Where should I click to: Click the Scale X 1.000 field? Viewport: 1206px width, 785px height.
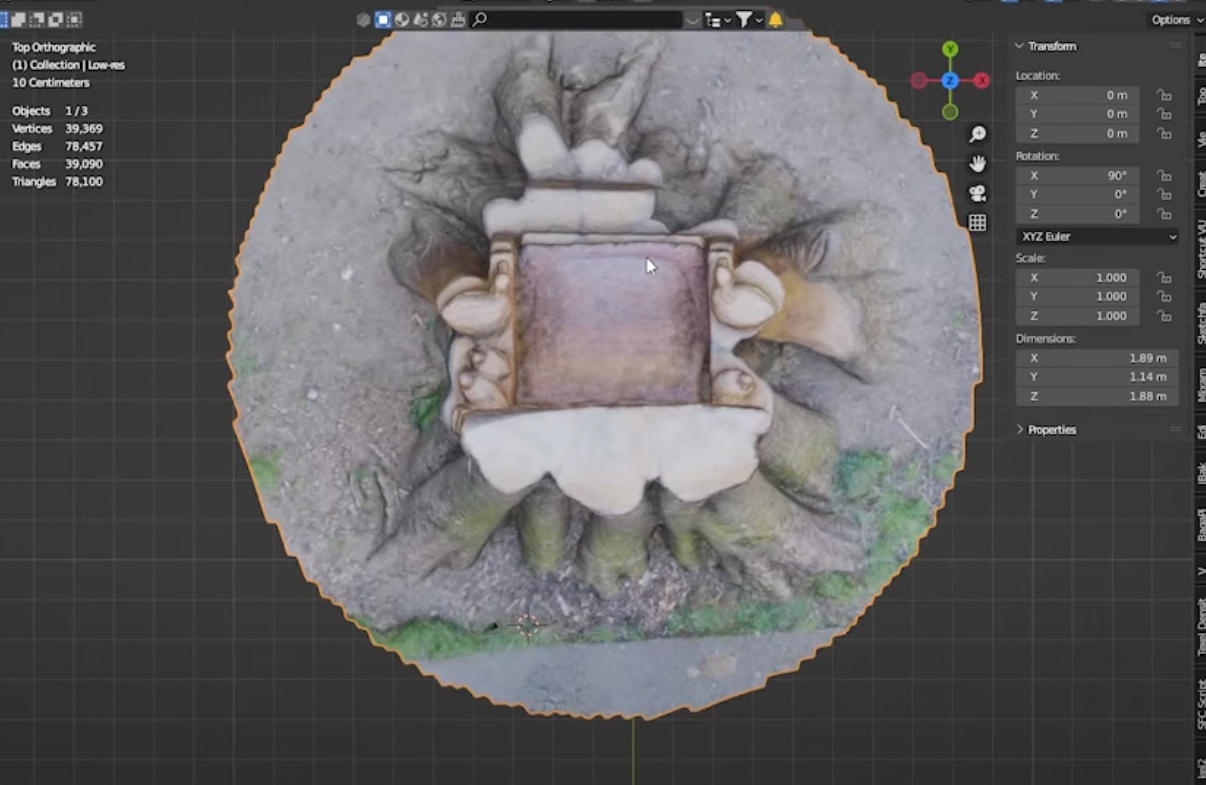(x=1077, y=277)
